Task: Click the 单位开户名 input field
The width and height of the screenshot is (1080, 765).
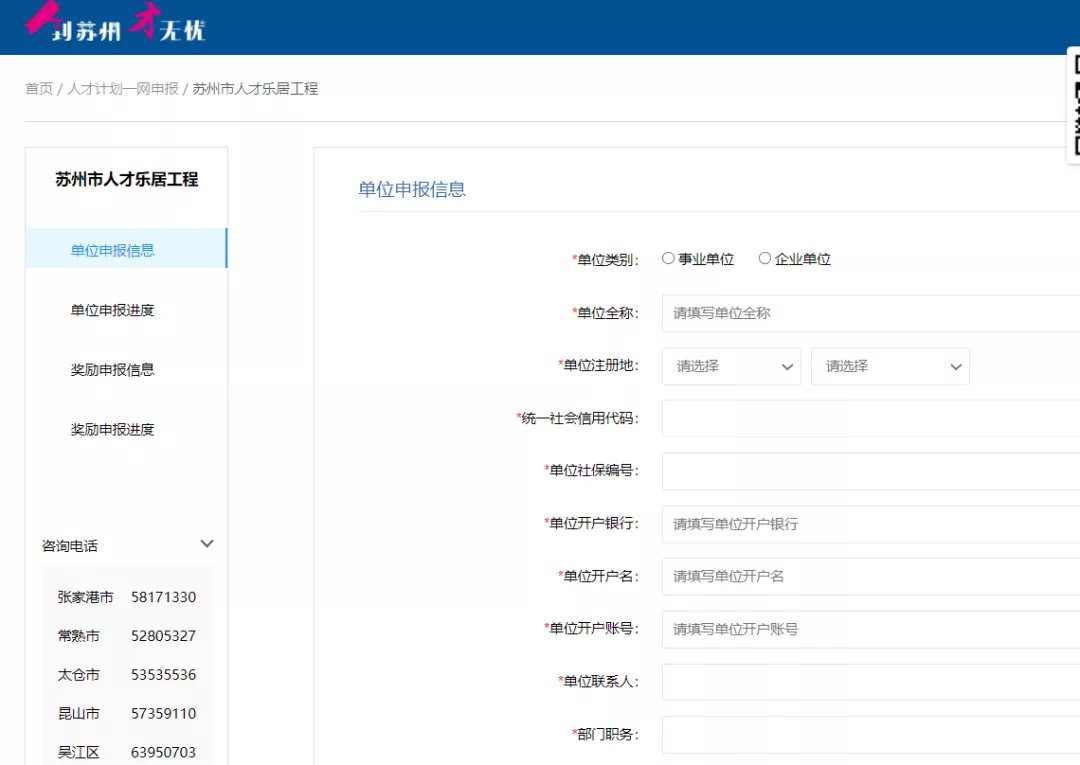Action: tap(870, 576)
